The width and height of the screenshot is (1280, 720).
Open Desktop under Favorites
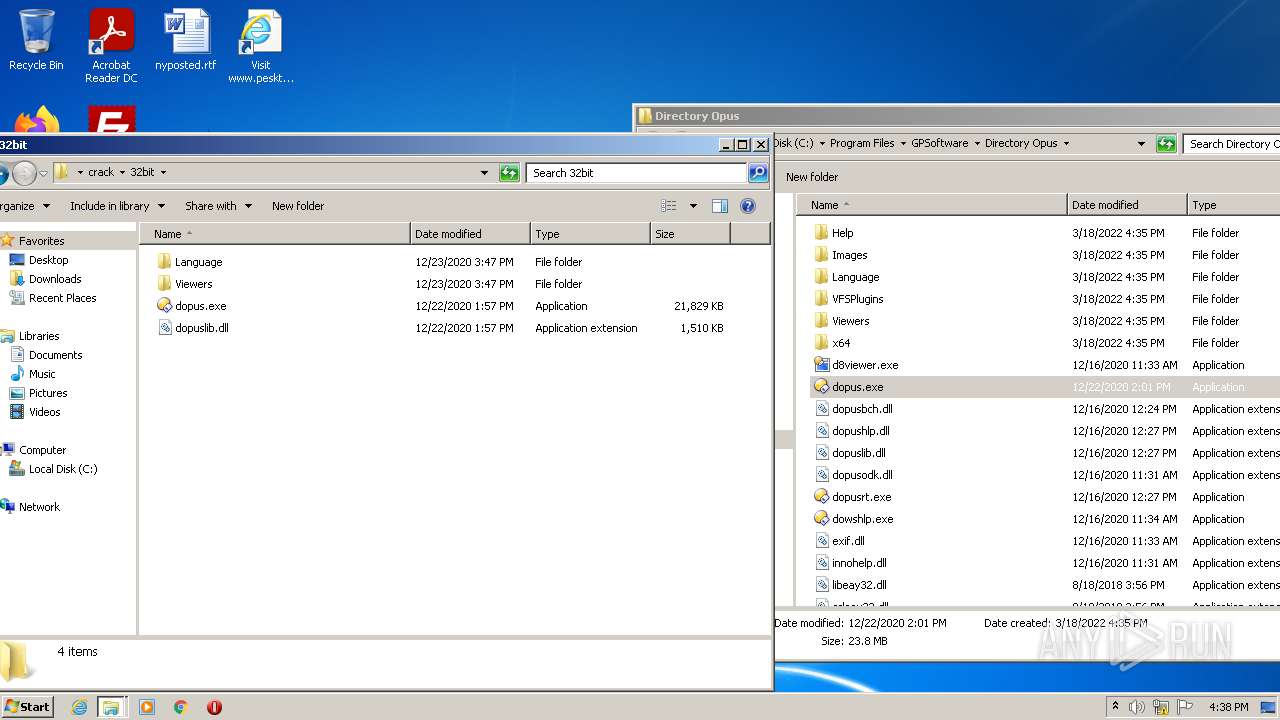click(x=48, y=260)
